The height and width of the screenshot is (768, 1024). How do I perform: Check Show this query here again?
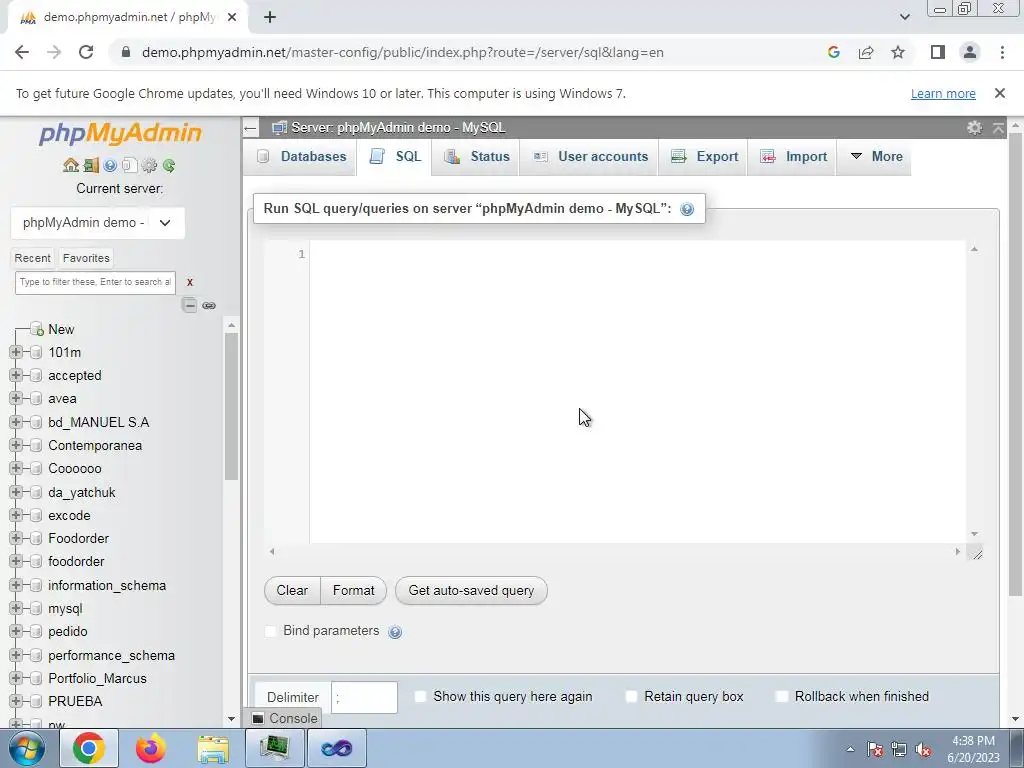click(x=421, y=696)
